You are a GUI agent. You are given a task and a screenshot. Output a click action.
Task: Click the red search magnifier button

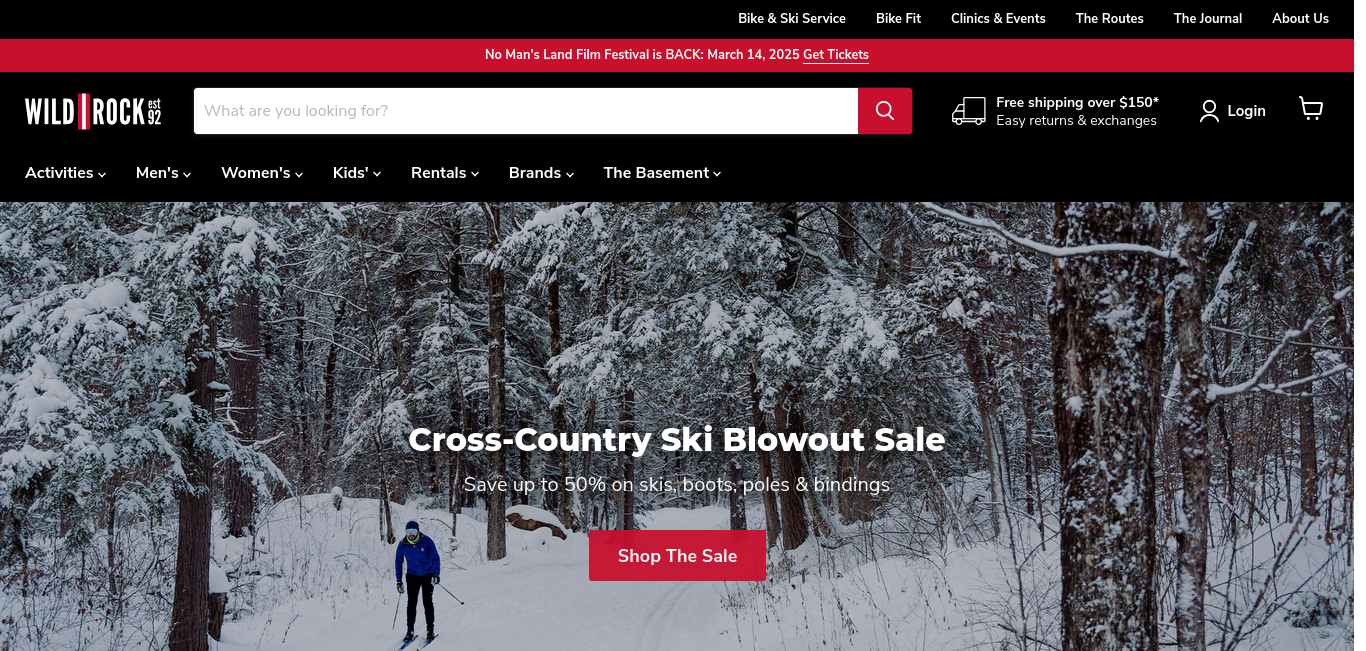coord(885,111)
